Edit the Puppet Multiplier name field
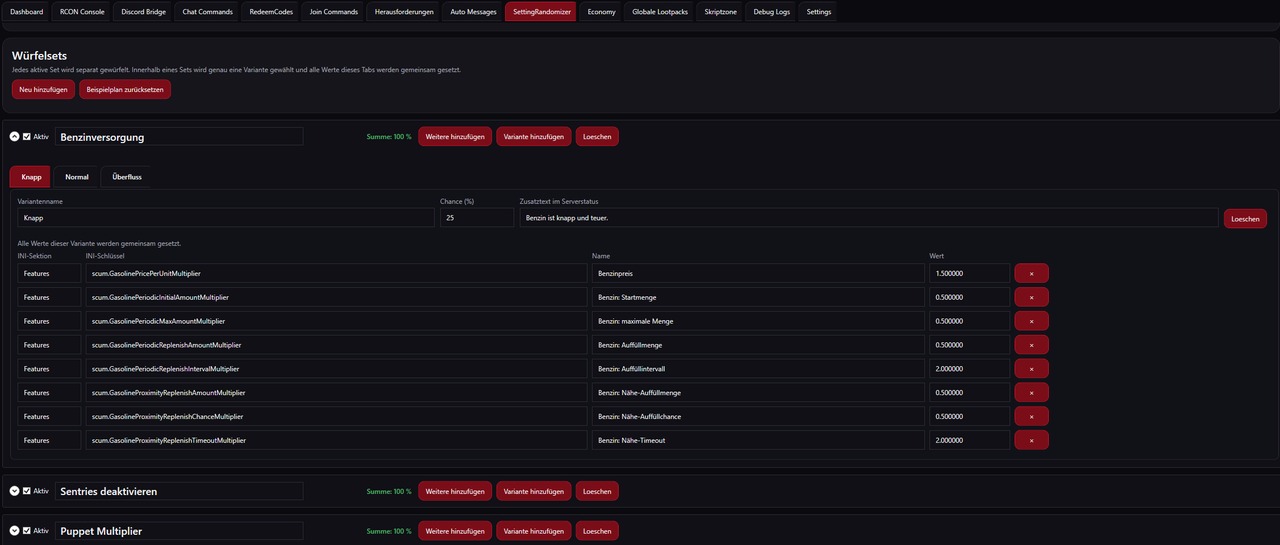Image resolution: width=1280 pixels, height=545 pixels. click(179, 531)
